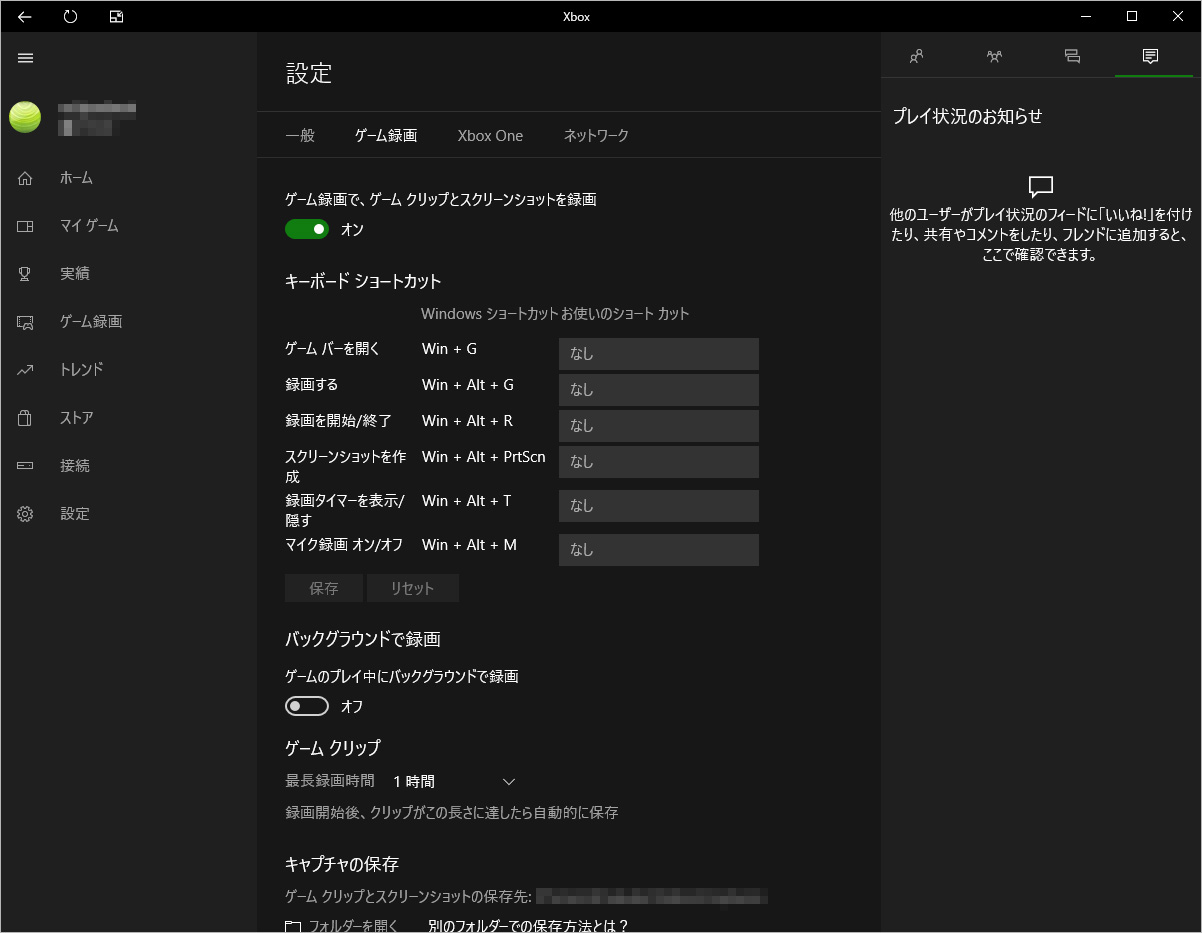Select ホーム label in the sidebar

(x=76, y=178)
